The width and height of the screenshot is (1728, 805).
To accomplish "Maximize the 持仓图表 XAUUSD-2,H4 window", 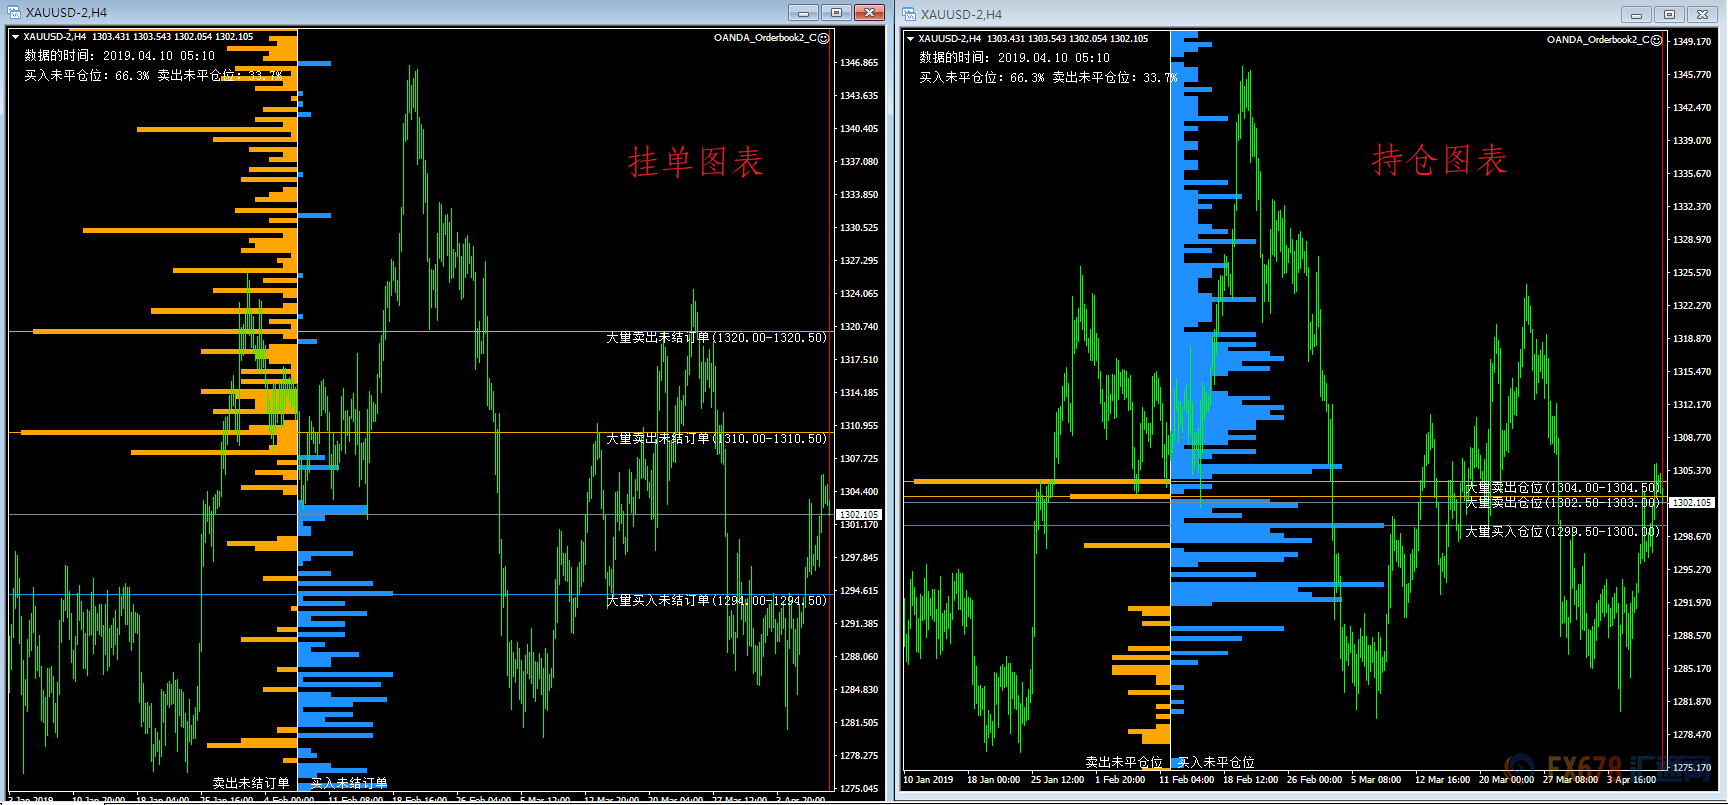I will coord(1669,14).
